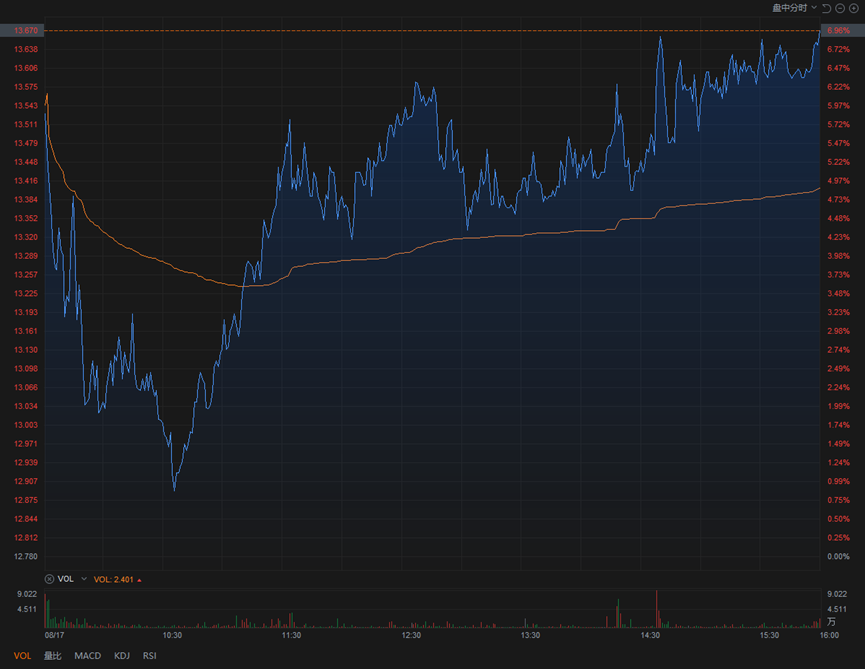This screenshot has width=865, height=669.
Task: Zoom in with the plus circle icon
Action: click(x=855, y=8)
